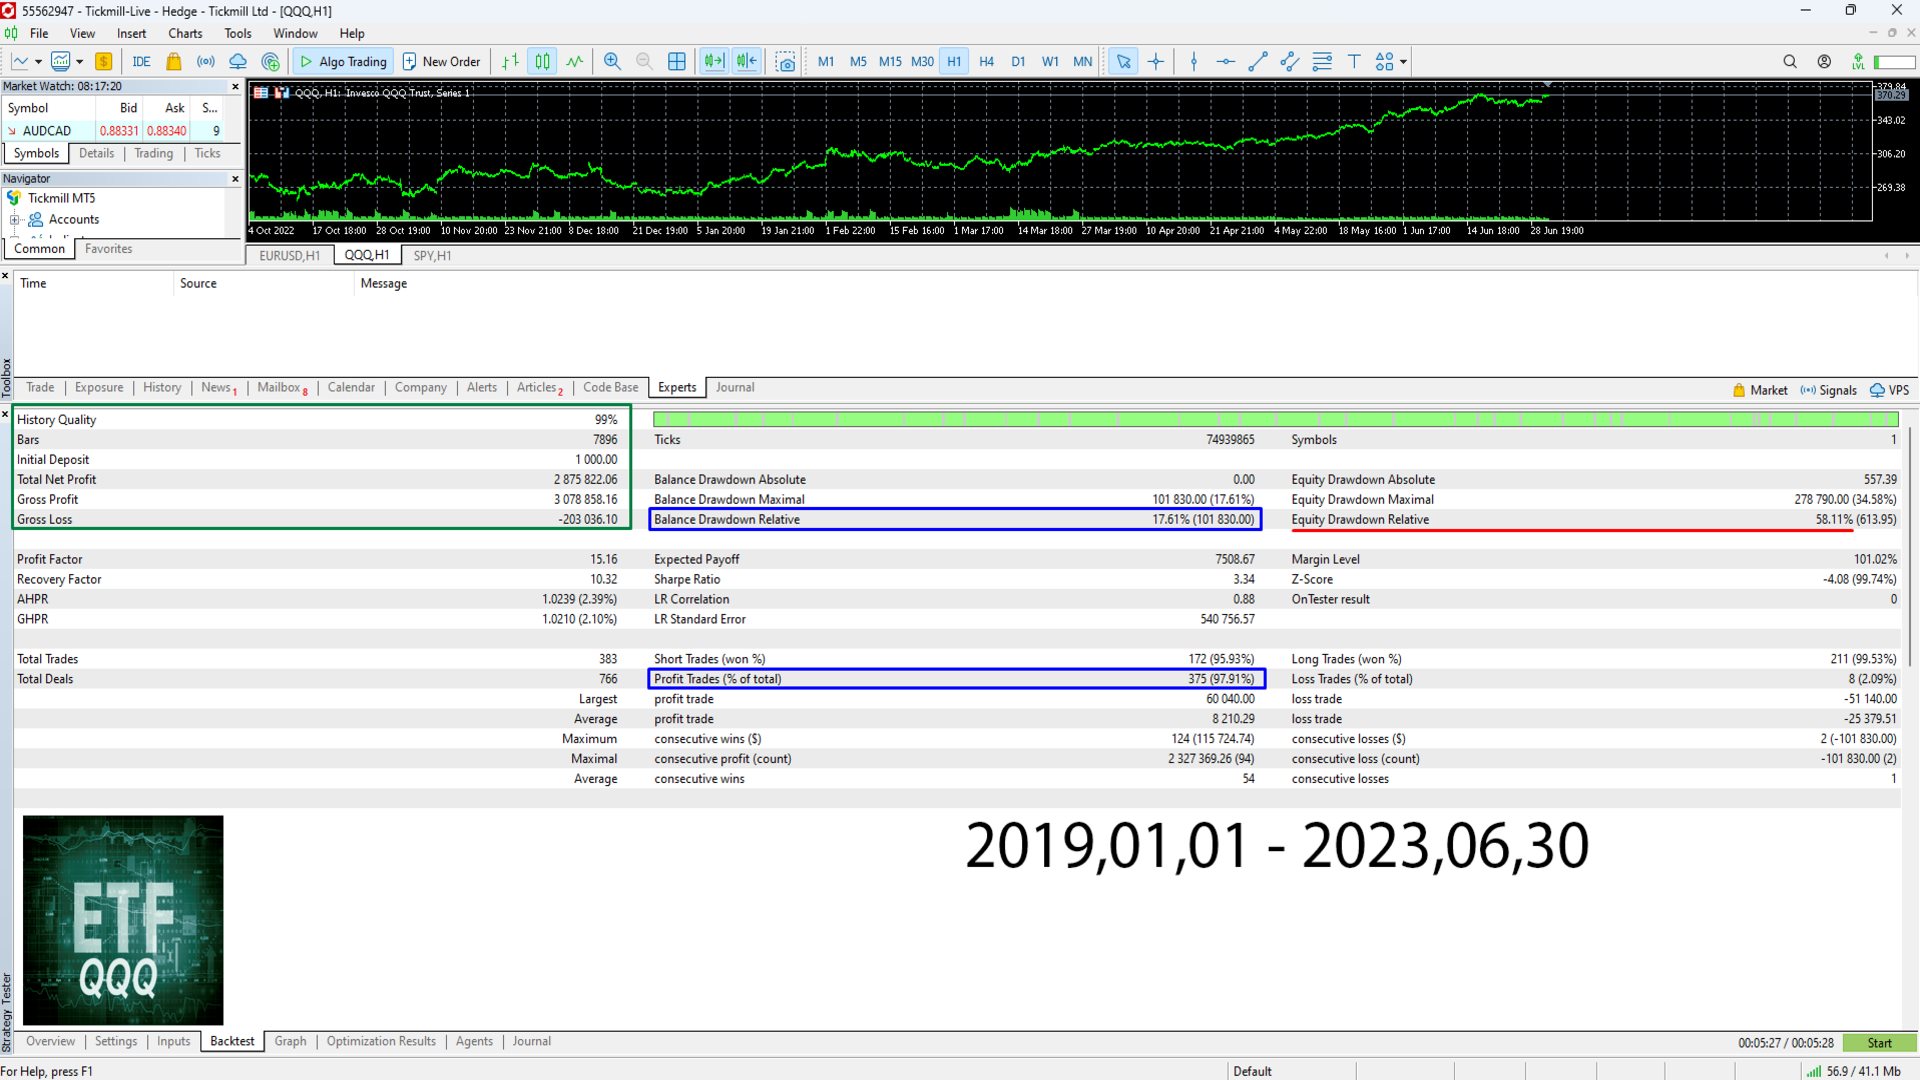This screenshot has height=1080, width=1920.
Task: Take a chart screenshot with camera icon
Action: click(x=786, y=61)
